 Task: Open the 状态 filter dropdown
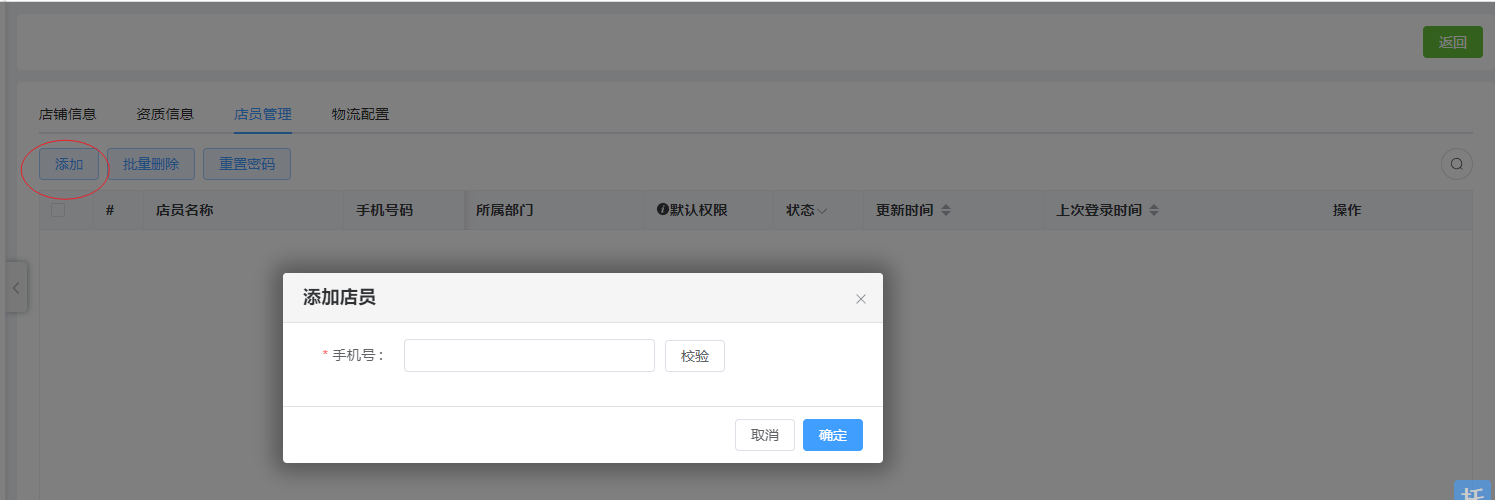pyautogui.click(x=822, y=211)
